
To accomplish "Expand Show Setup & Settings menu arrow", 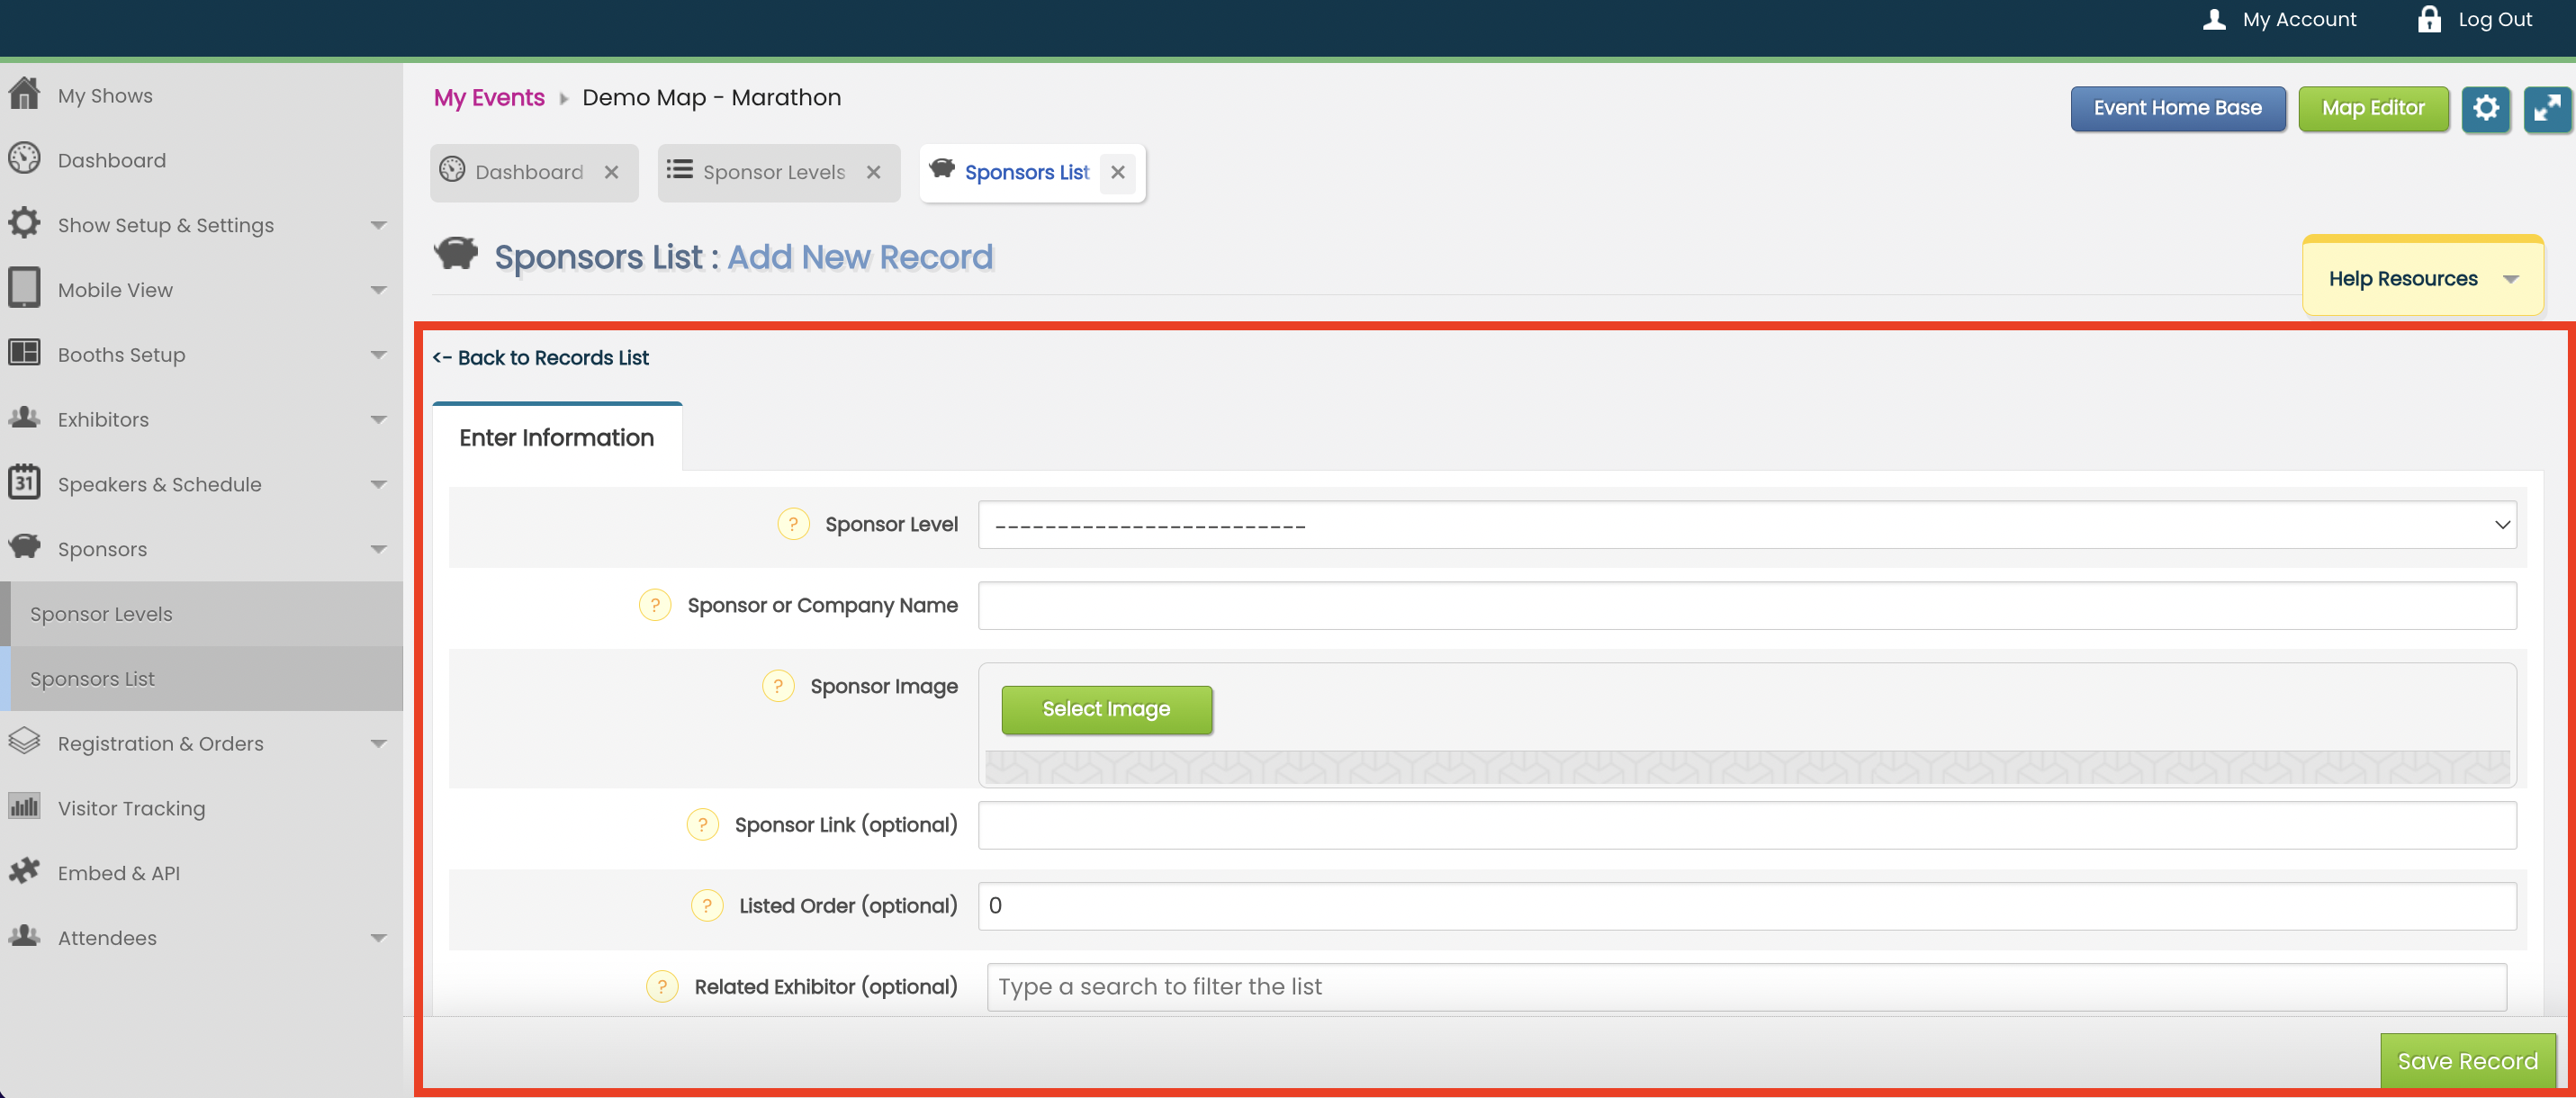I will (378, 225).
